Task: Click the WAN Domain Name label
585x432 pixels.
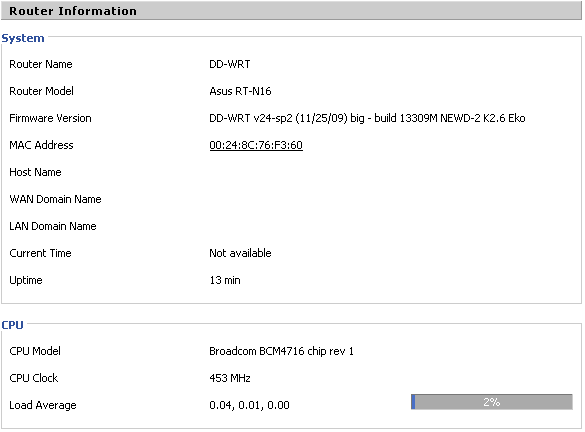Action: tap(55, 199)
